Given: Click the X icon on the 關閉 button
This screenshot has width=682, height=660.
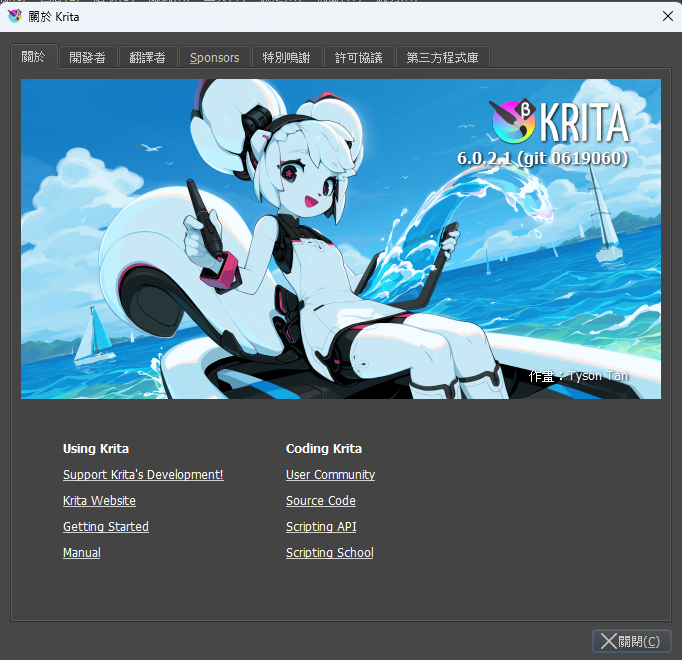Looking at the screenshot, I should (608, 641).
